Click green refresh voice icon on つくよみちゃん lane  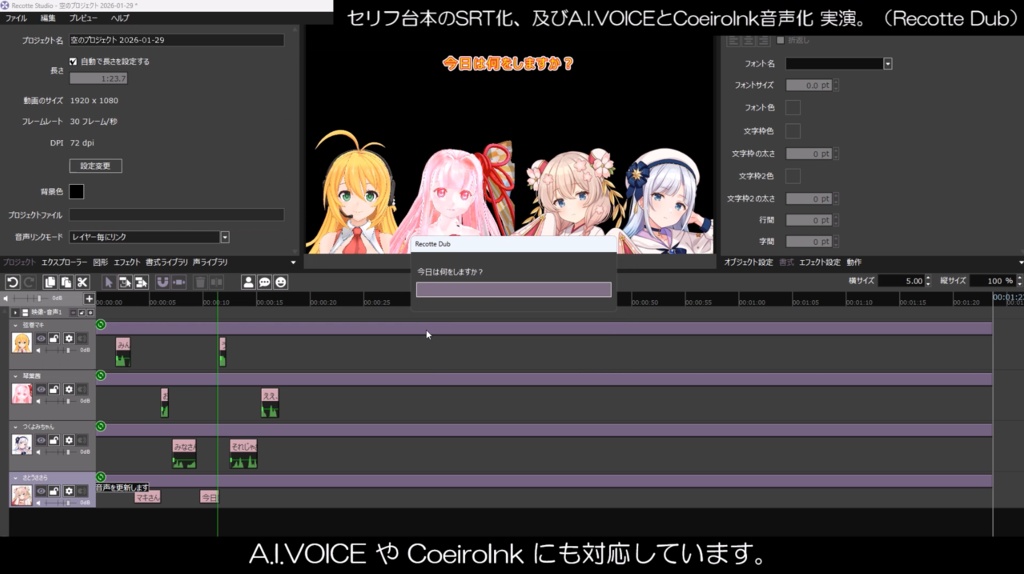(101, 426)
